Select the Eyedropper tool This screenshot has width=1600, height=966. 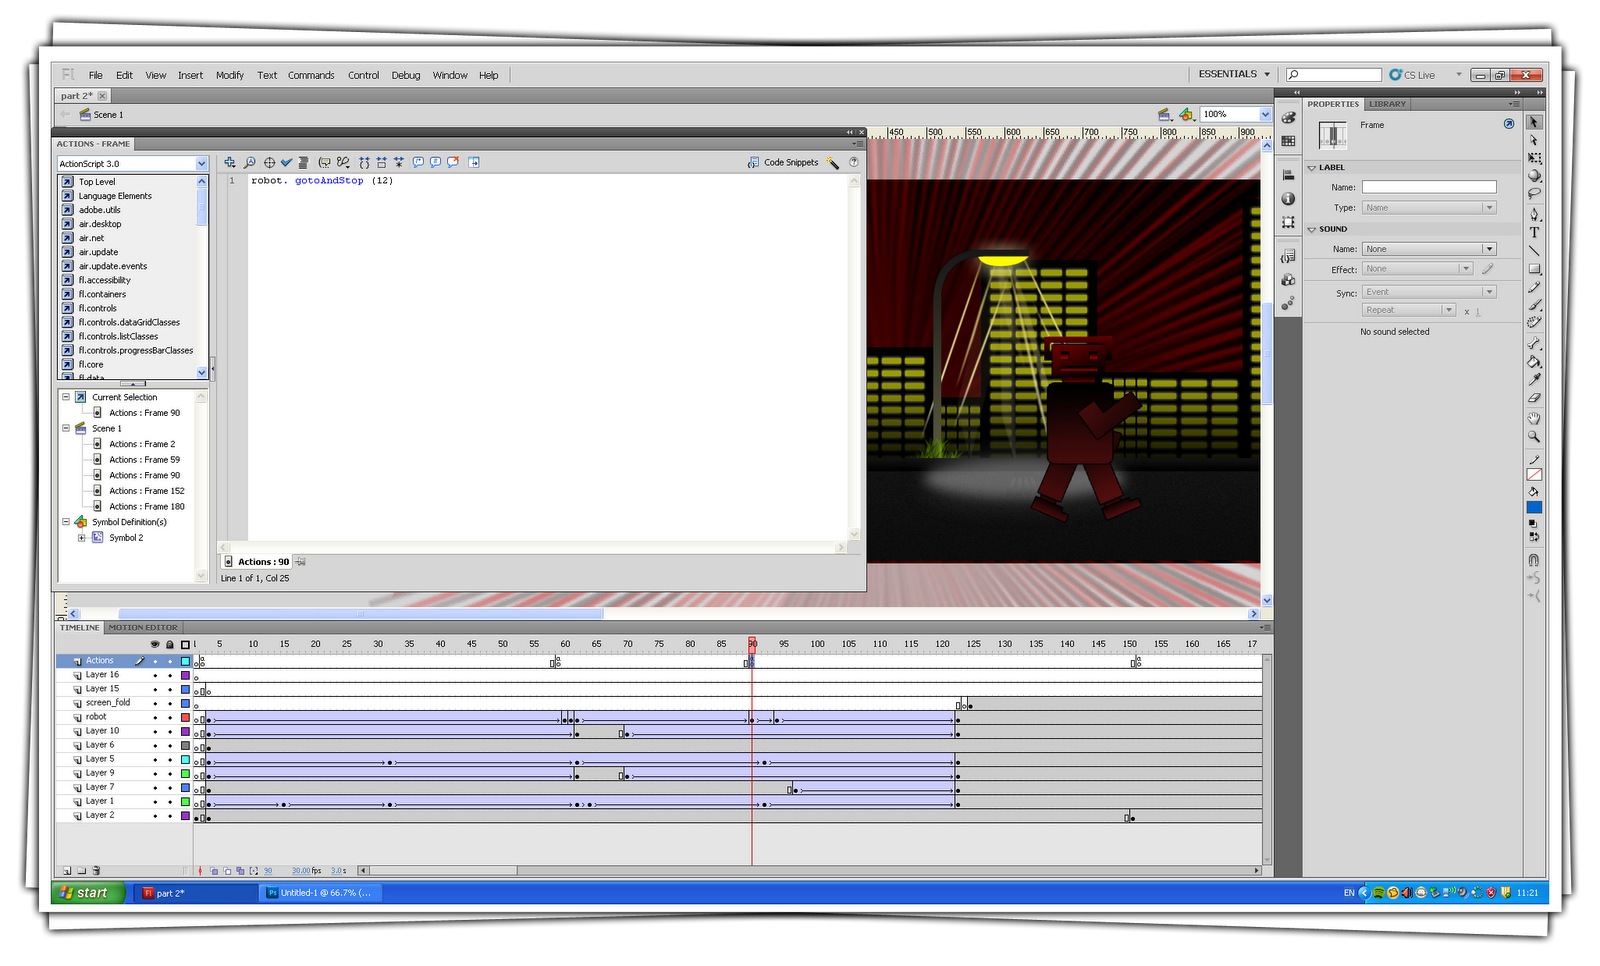[1534, 379]
